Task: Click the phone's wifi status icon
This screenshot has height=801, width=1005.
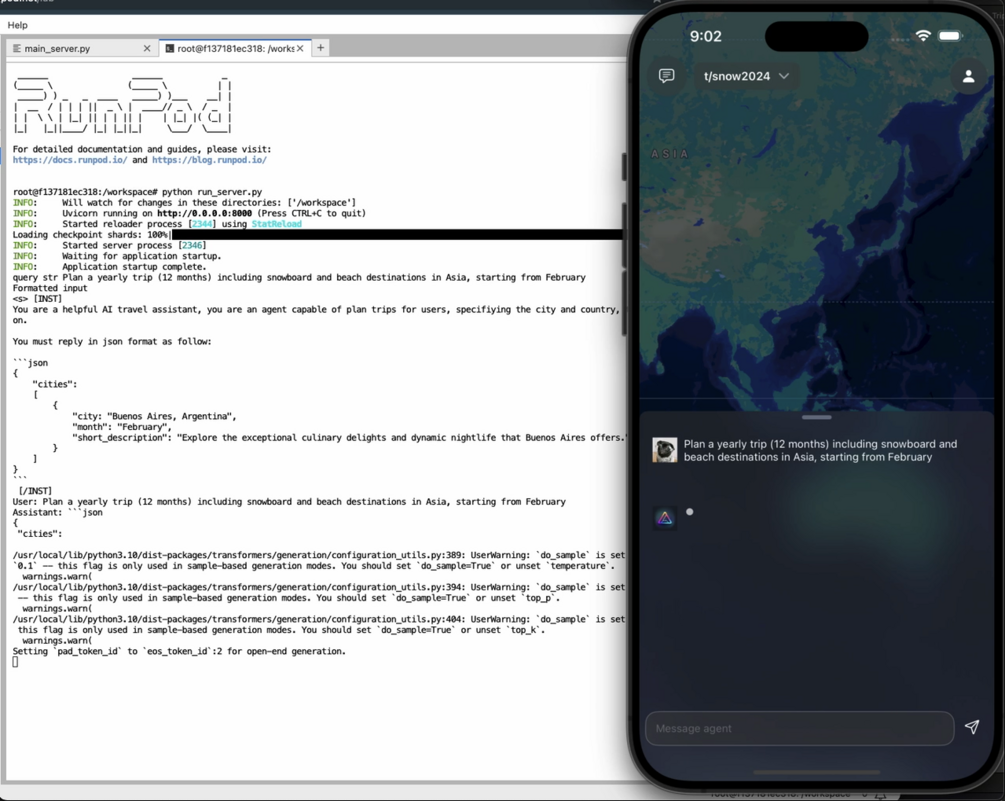Action: click(922, 36)
